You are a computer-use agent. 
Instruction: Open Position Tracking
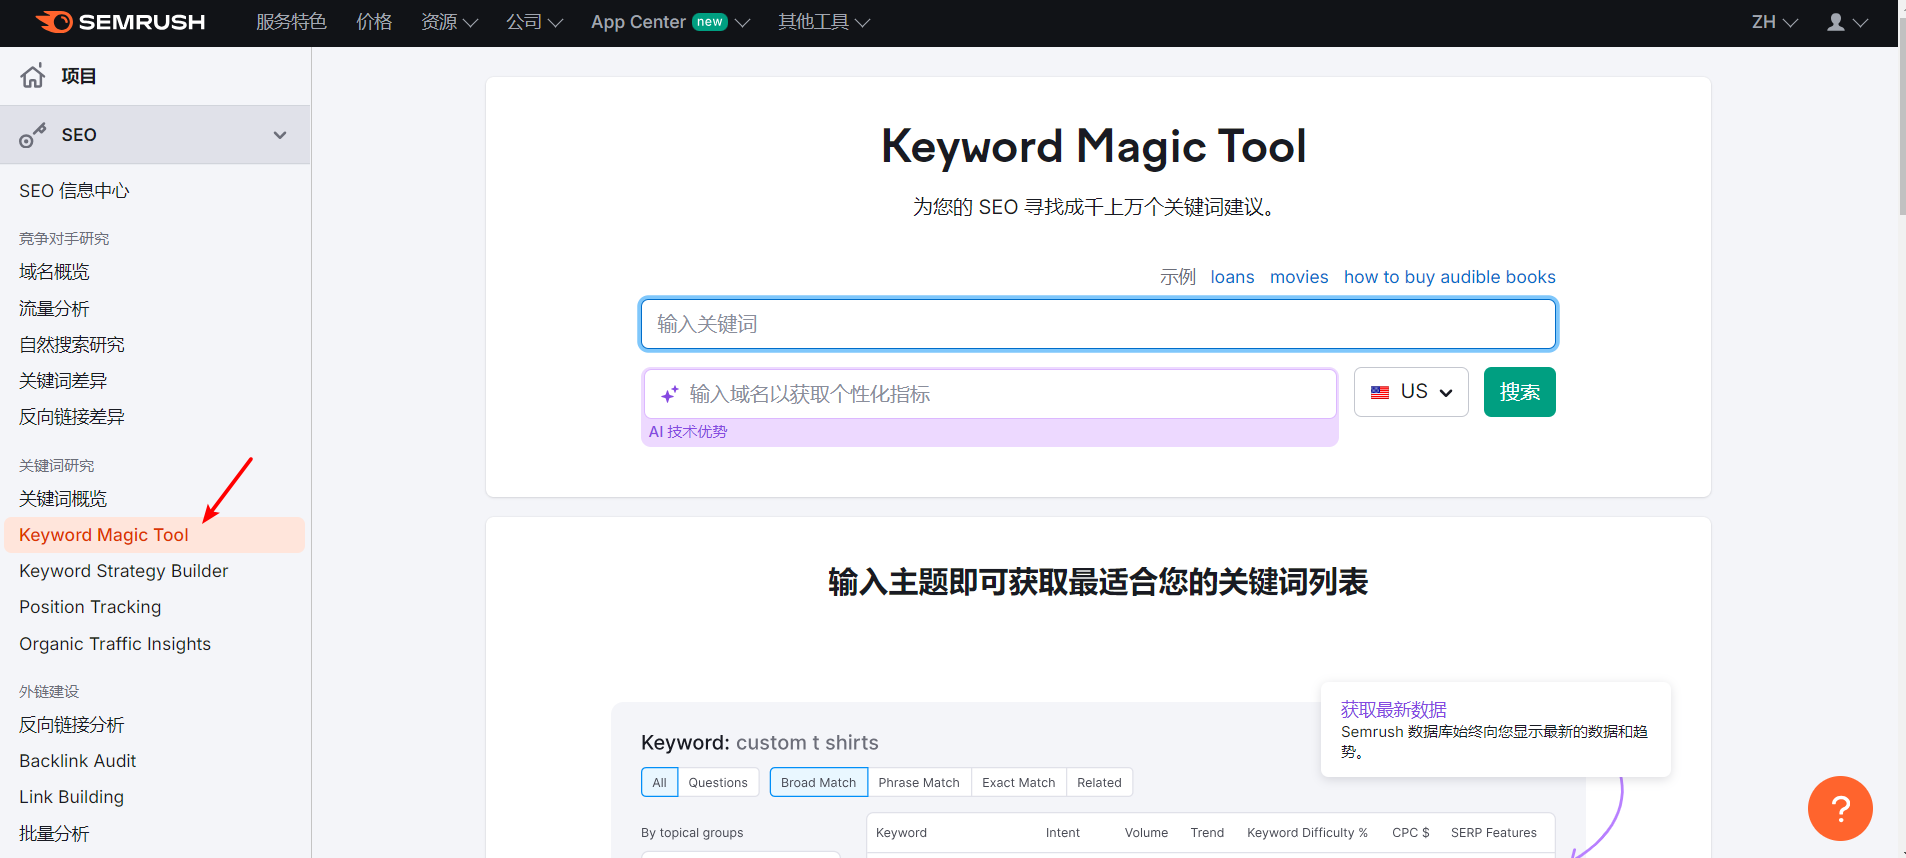(90, 607)
